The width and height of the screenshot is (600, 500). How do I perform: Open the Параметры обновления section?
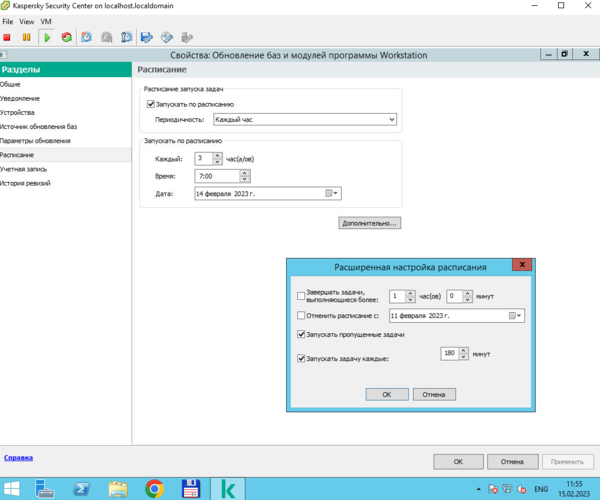(x=65, y=141)
